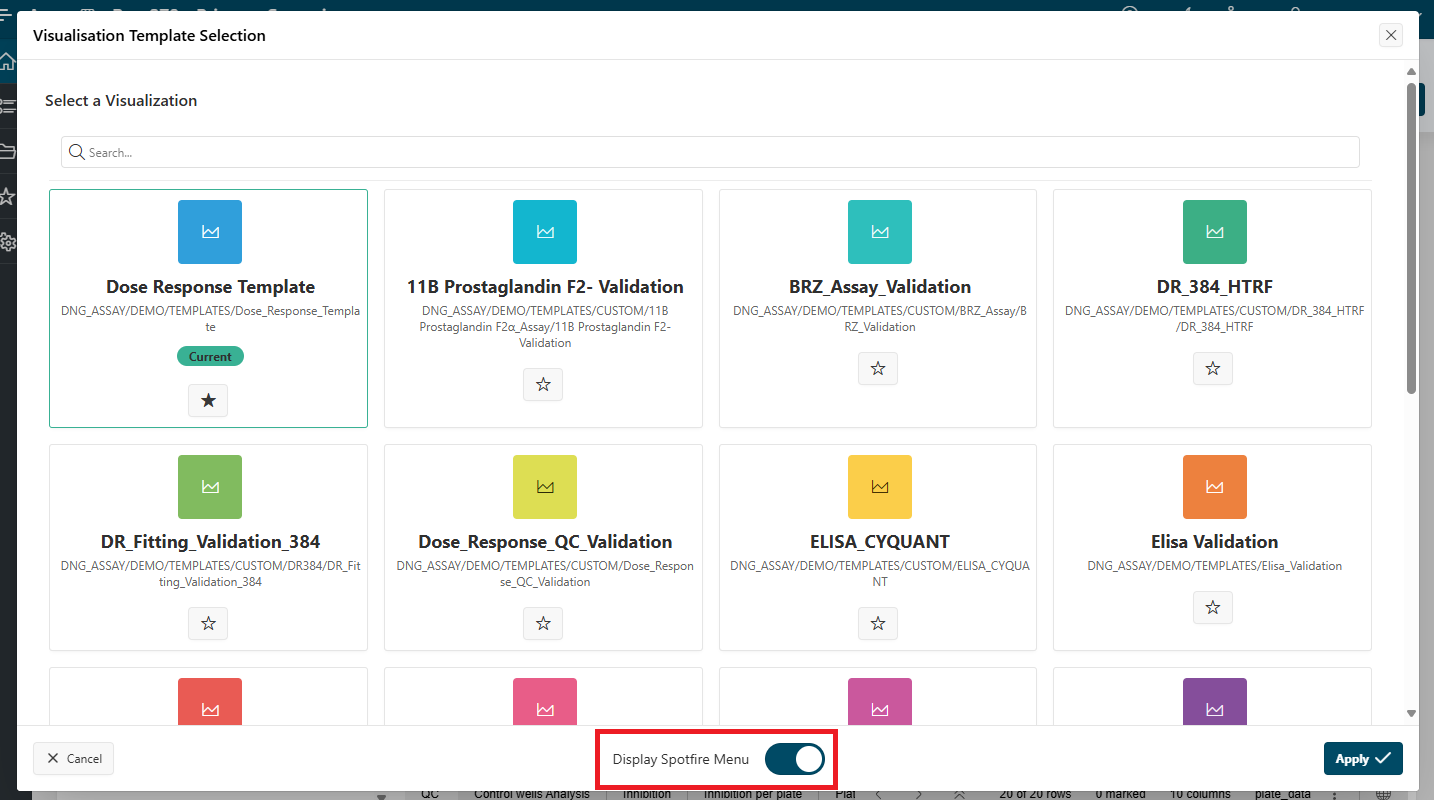Favorite the ELISA_CYQUANT template
The height and width of the screenshot is (800, 1434).
click(x=878, y=623)
